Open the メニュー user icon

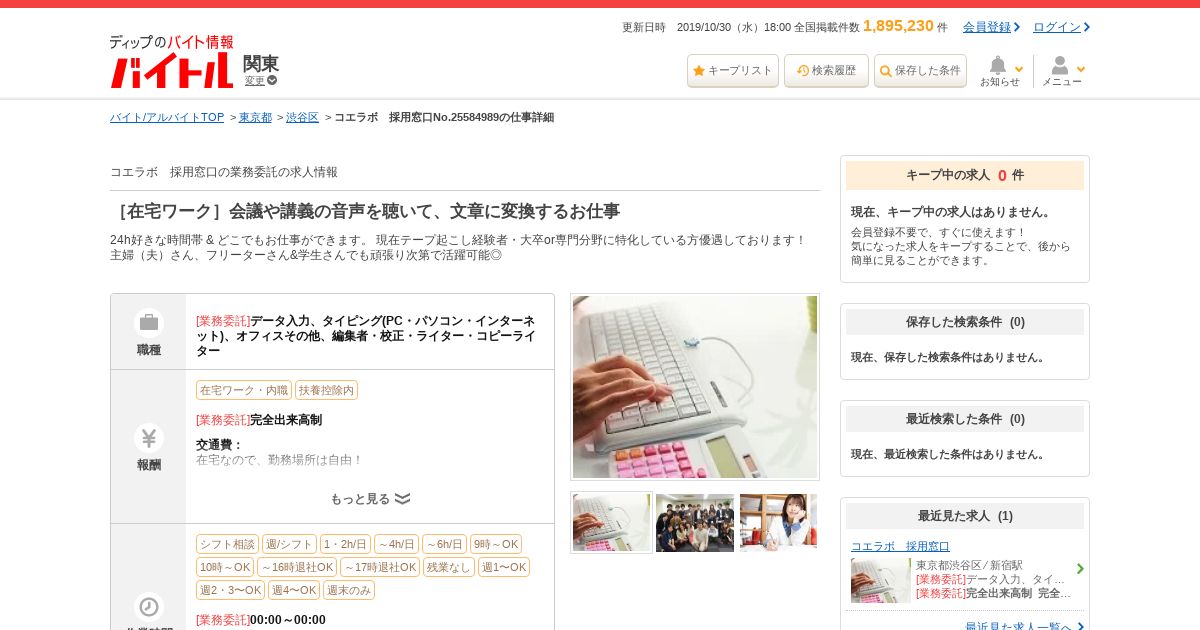point(1059,66)
